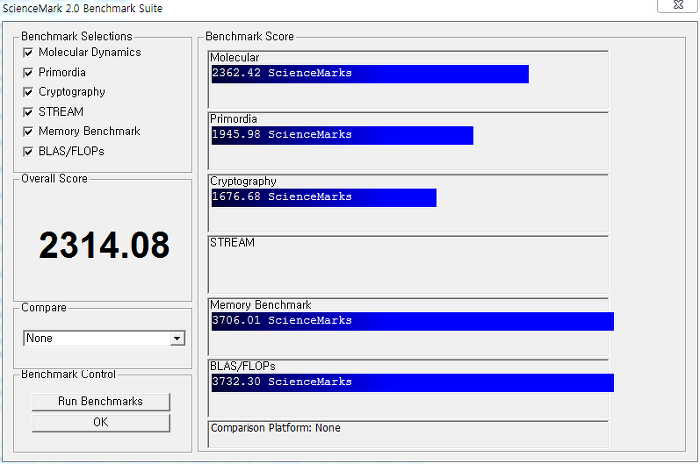Click the Molecular label in Benchmark Score

click(x=234, y=58)
